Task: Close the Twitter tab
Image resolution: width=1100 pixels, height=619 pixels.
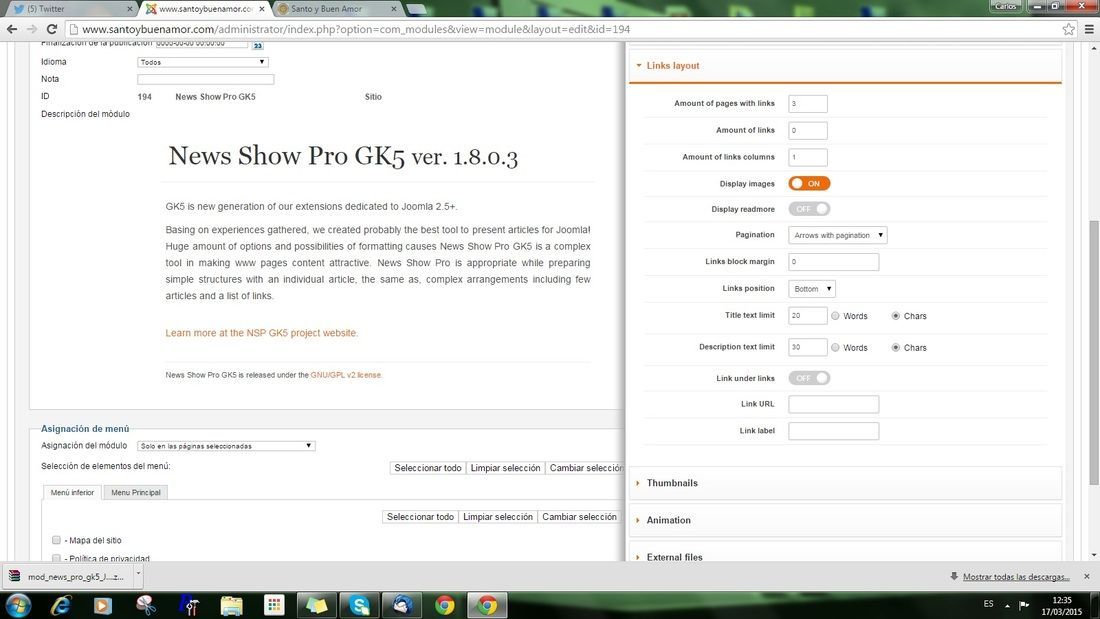Action: coord(129,9)
